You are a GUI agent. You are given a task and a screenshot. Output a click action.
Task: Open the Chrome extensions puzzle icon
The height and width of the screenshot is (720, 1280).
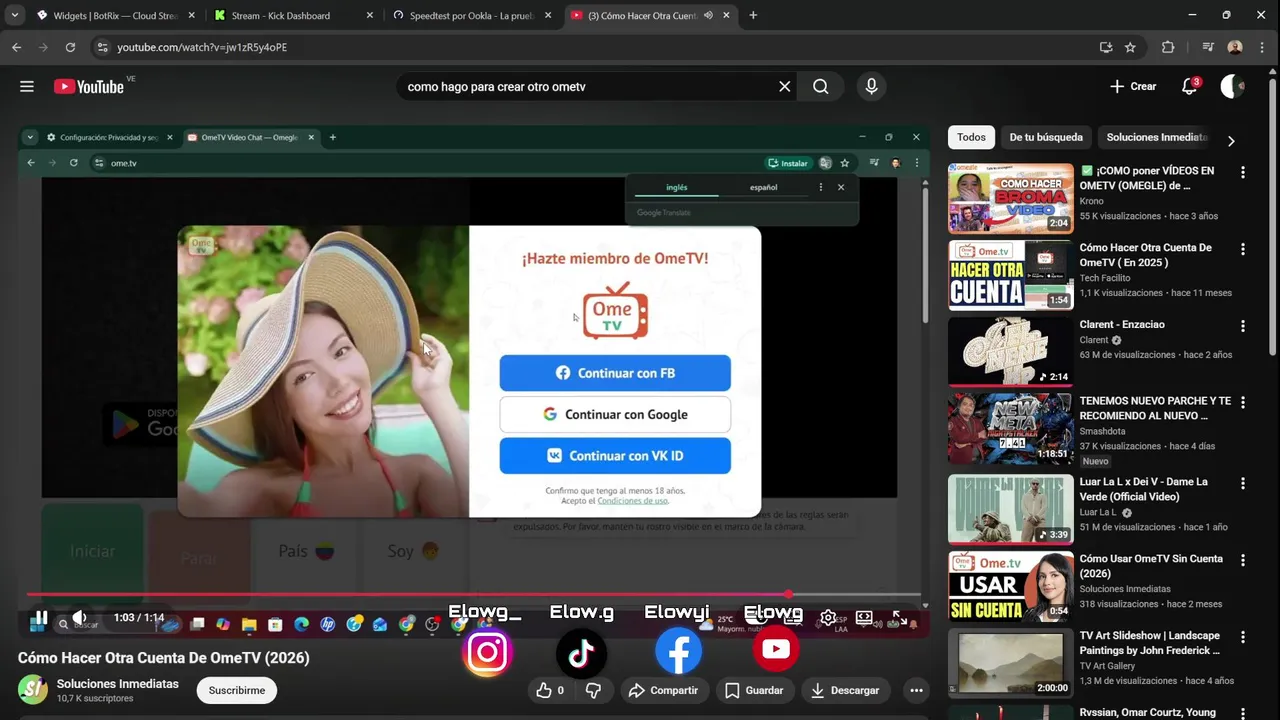(x=1168, y=47)
